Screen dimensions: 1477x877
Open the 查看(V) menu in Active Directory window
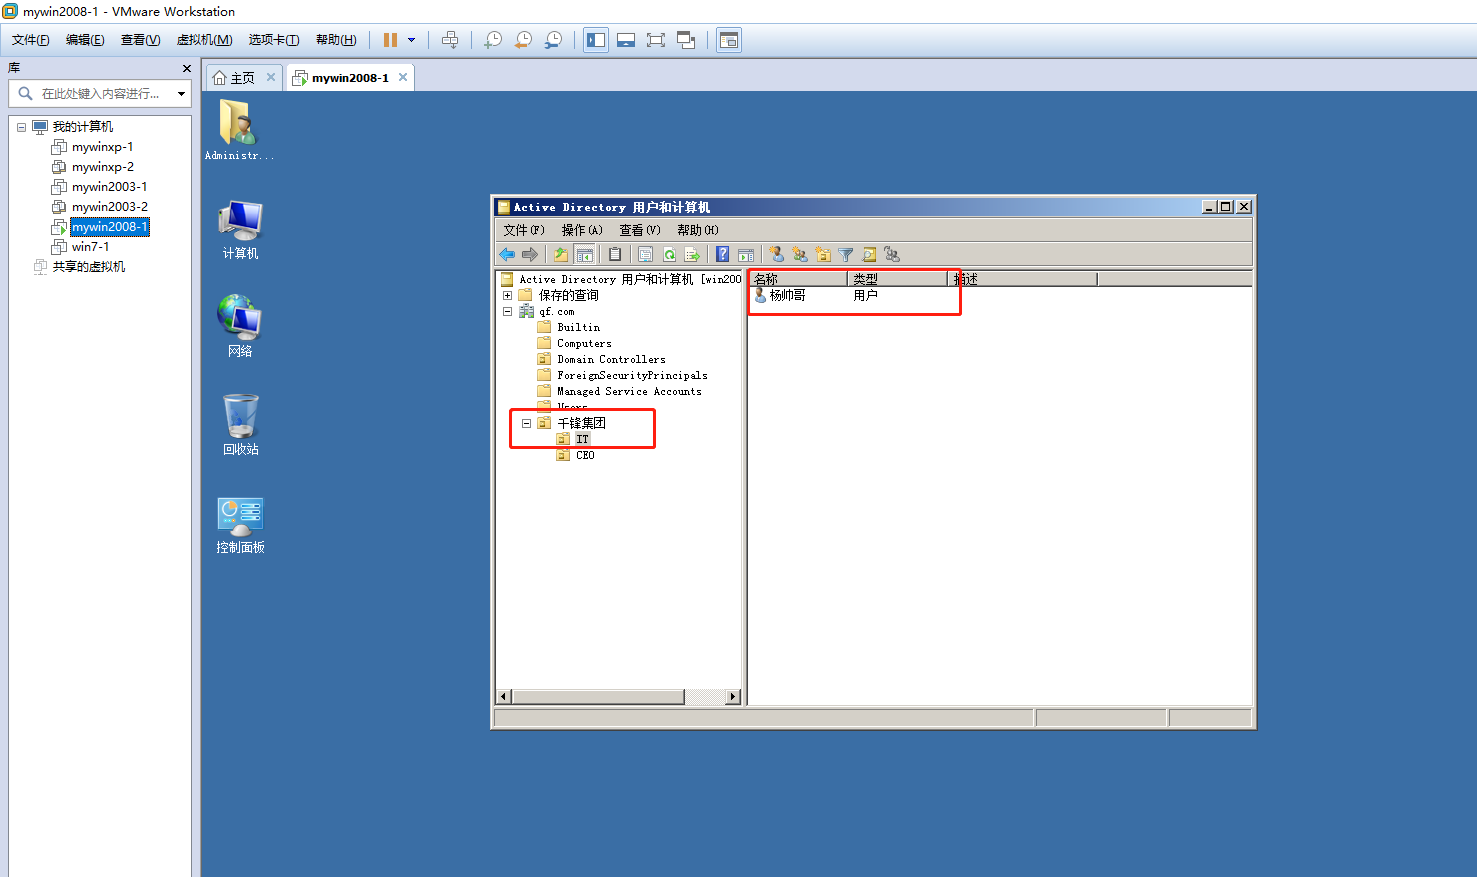click(x=640, y=230)
